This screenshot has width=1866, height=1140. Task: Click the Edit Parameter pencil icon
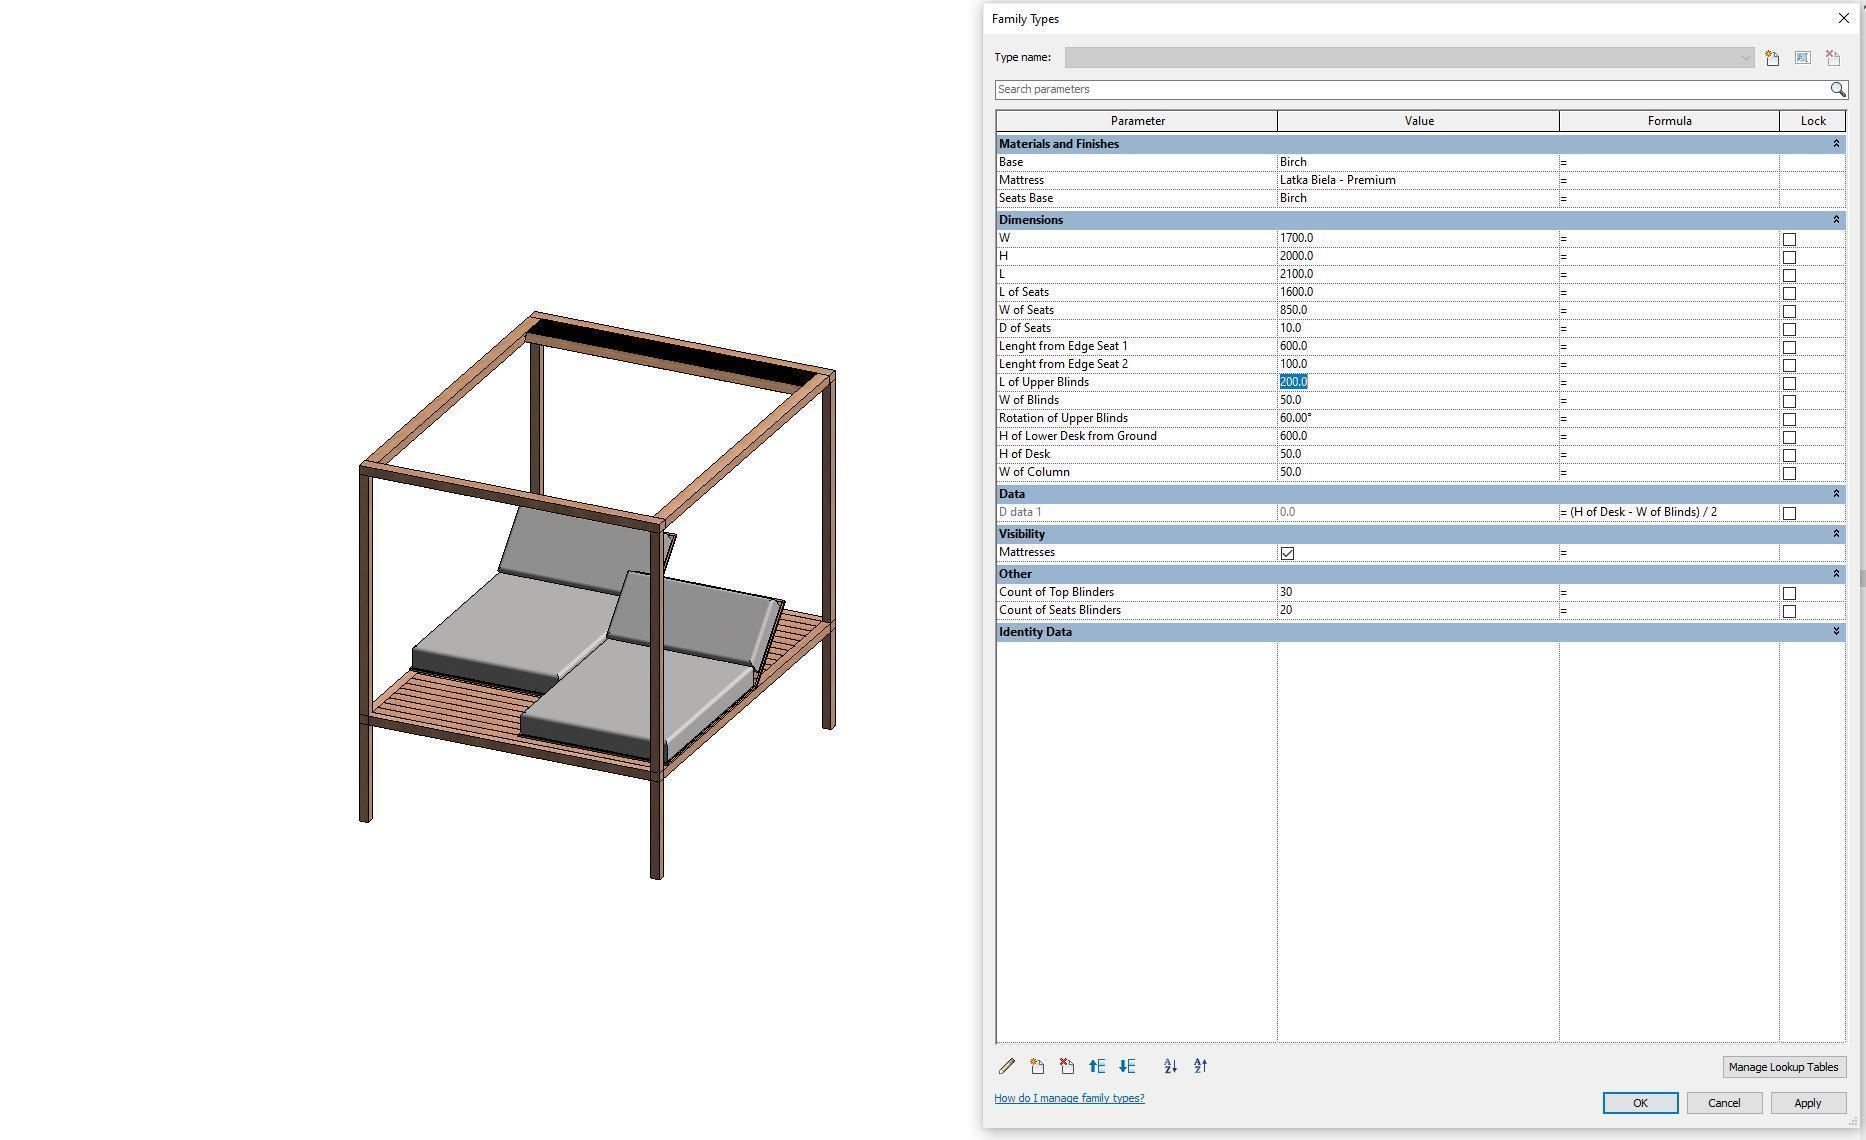(x=1007, y=1067)
